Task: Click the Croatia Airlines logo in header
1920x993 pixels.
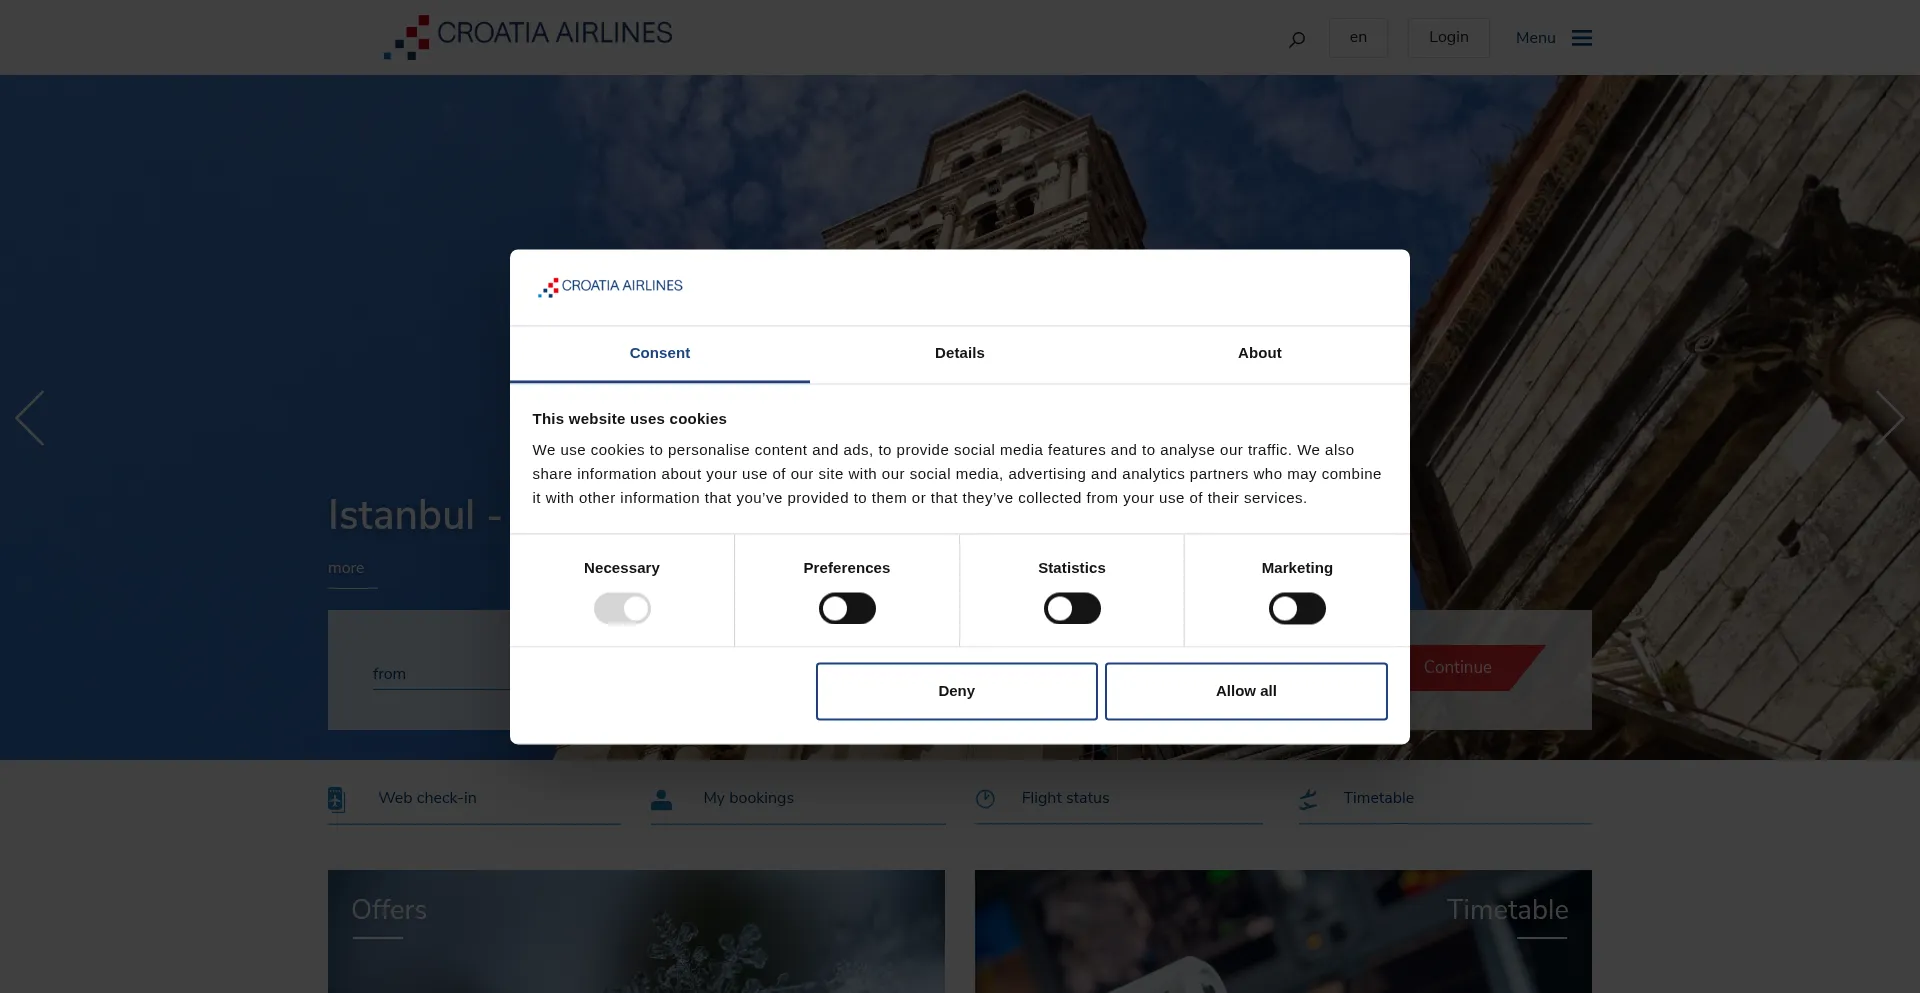Action: (528, 36)
